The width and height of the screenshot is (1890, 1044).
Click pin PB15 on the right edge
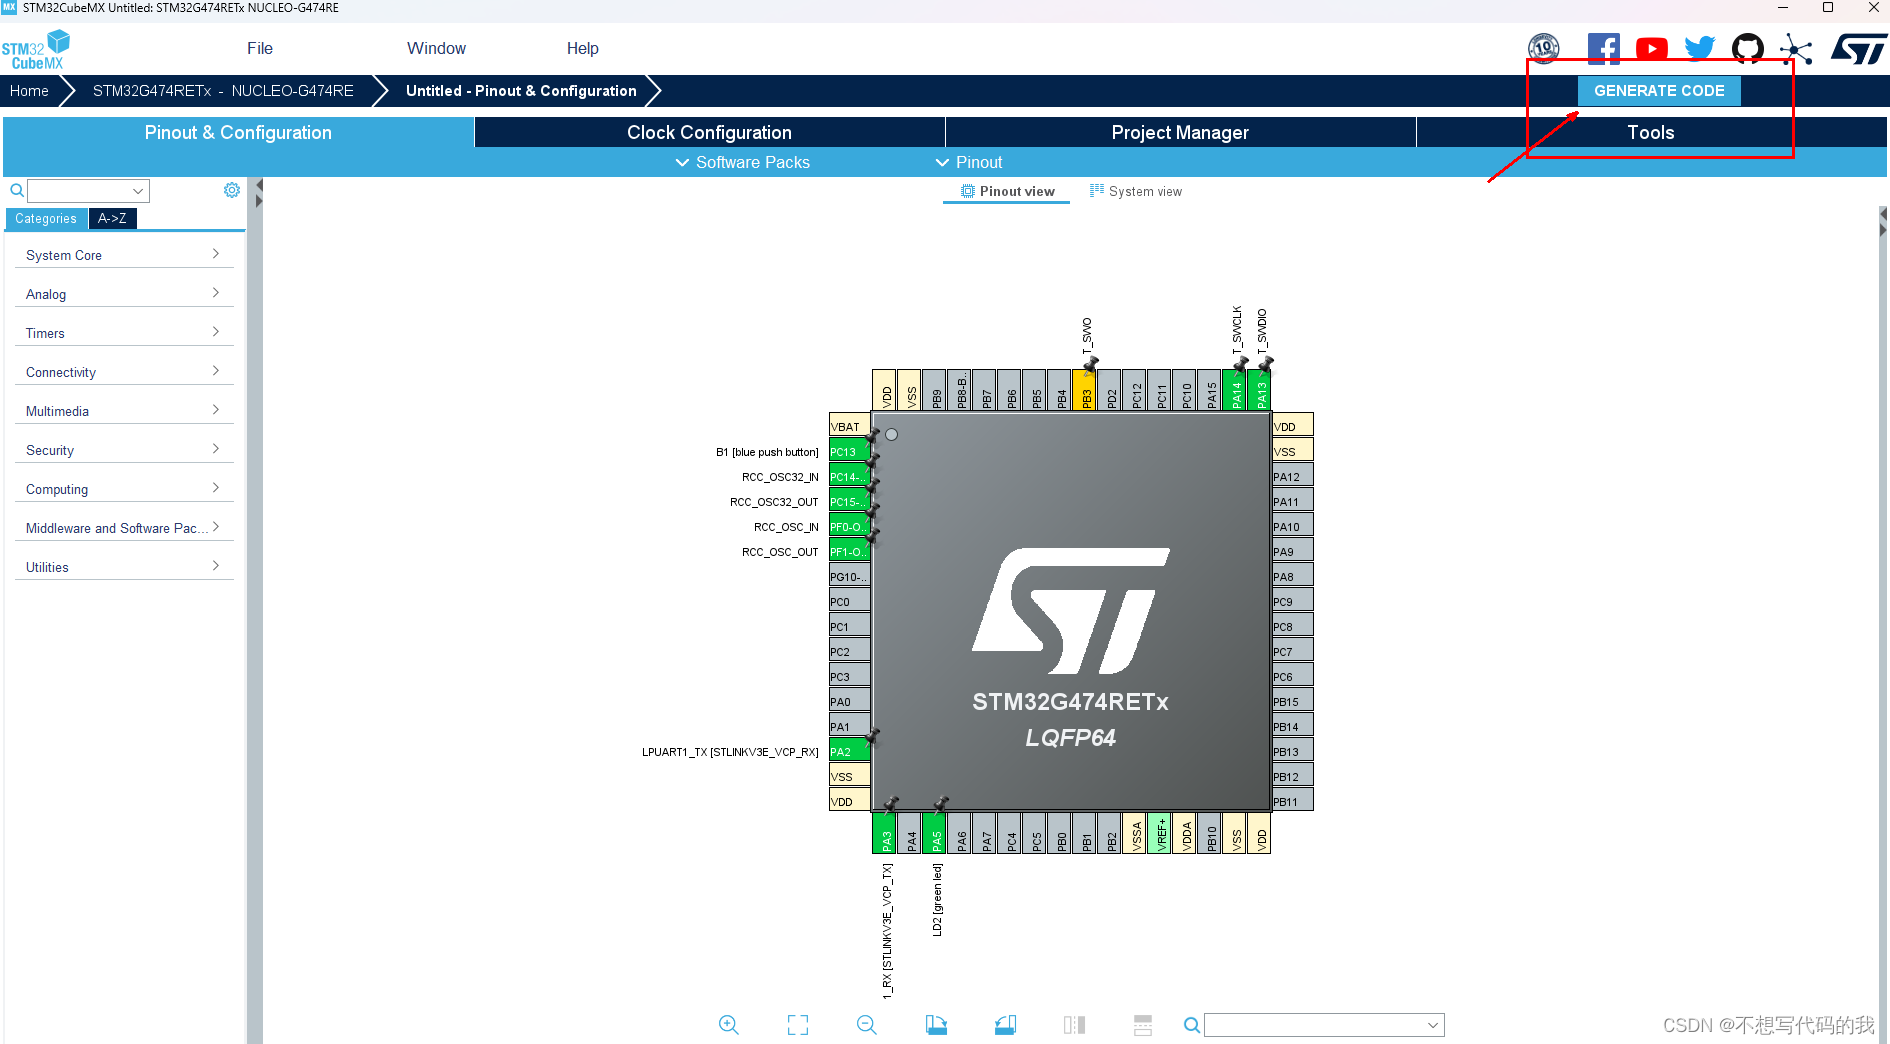point(1292,701)
